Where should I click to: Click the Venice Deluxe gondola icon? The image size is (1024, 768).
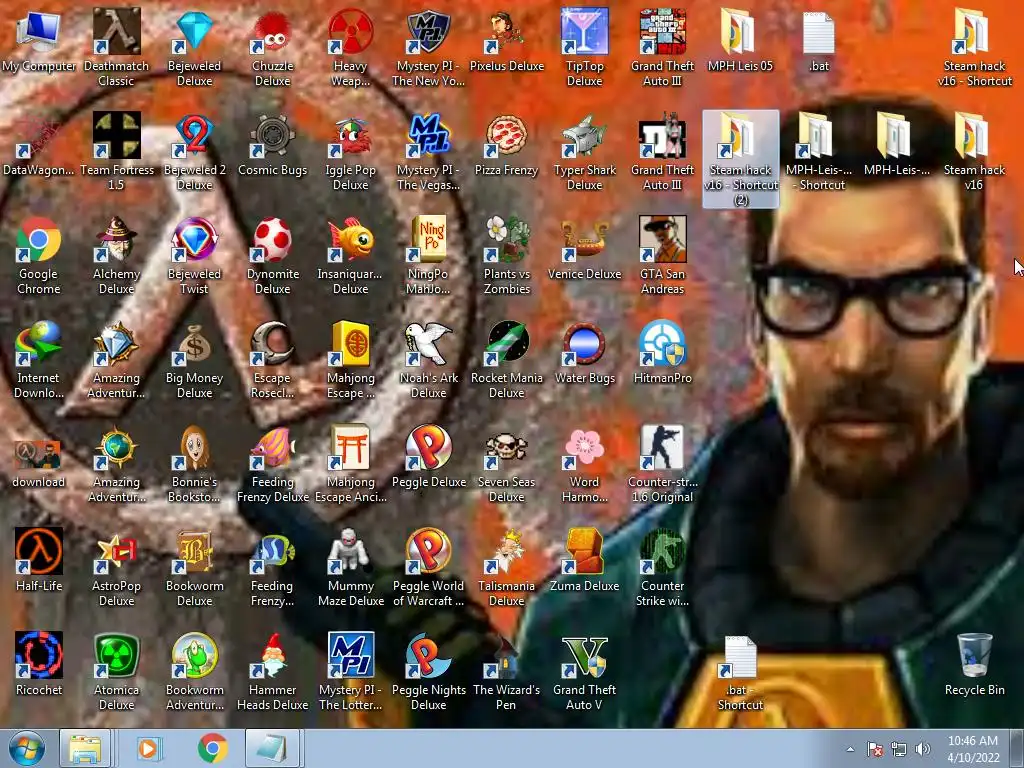[584, 239]
